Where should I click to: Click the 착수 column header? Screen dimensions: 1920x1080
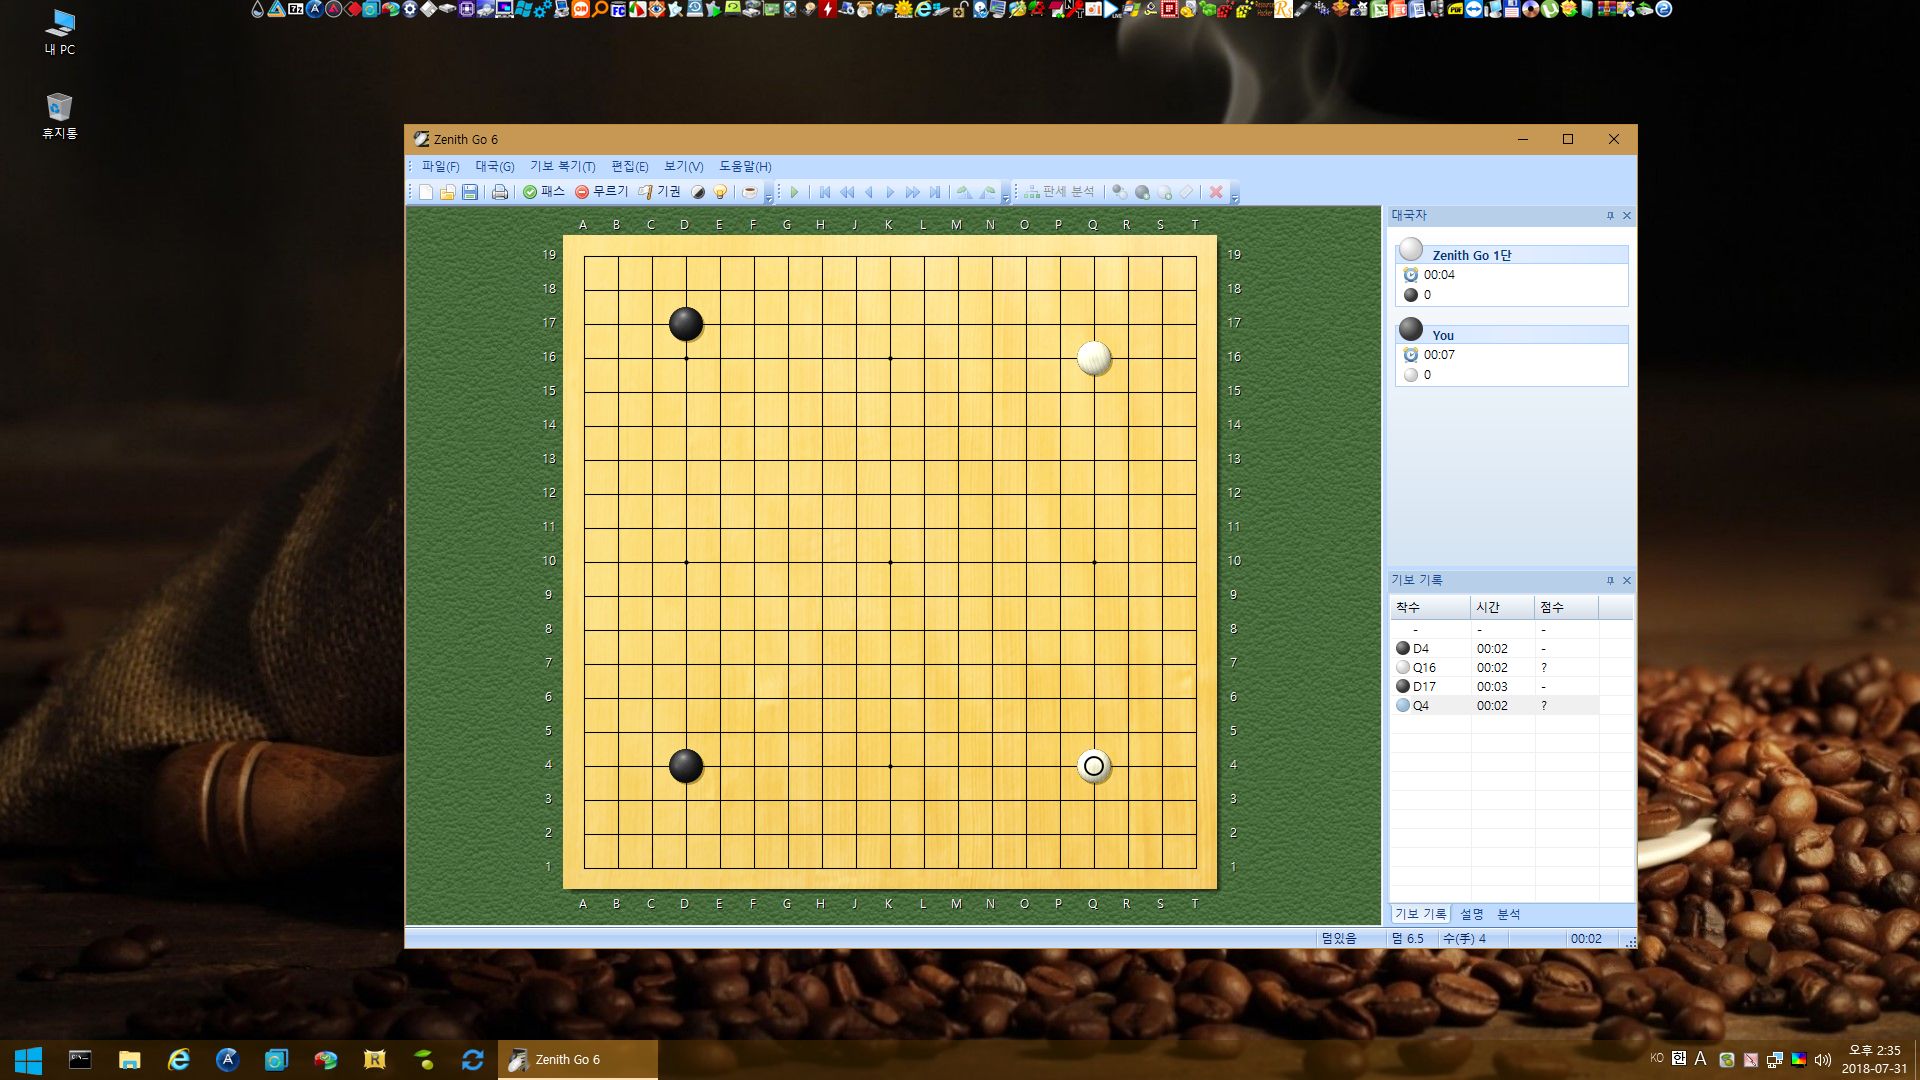(x=1430, y=607)
